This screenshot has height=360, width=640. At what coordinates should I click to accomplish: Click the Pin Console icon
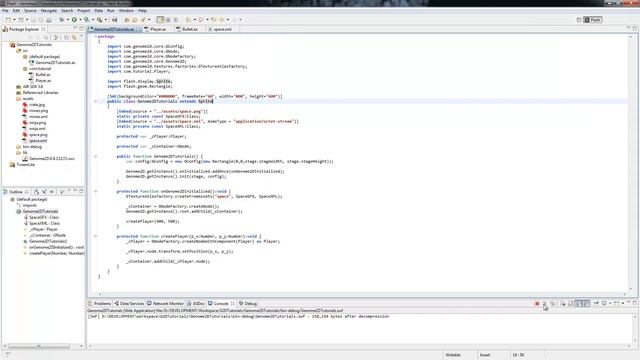tap(596, 304)
